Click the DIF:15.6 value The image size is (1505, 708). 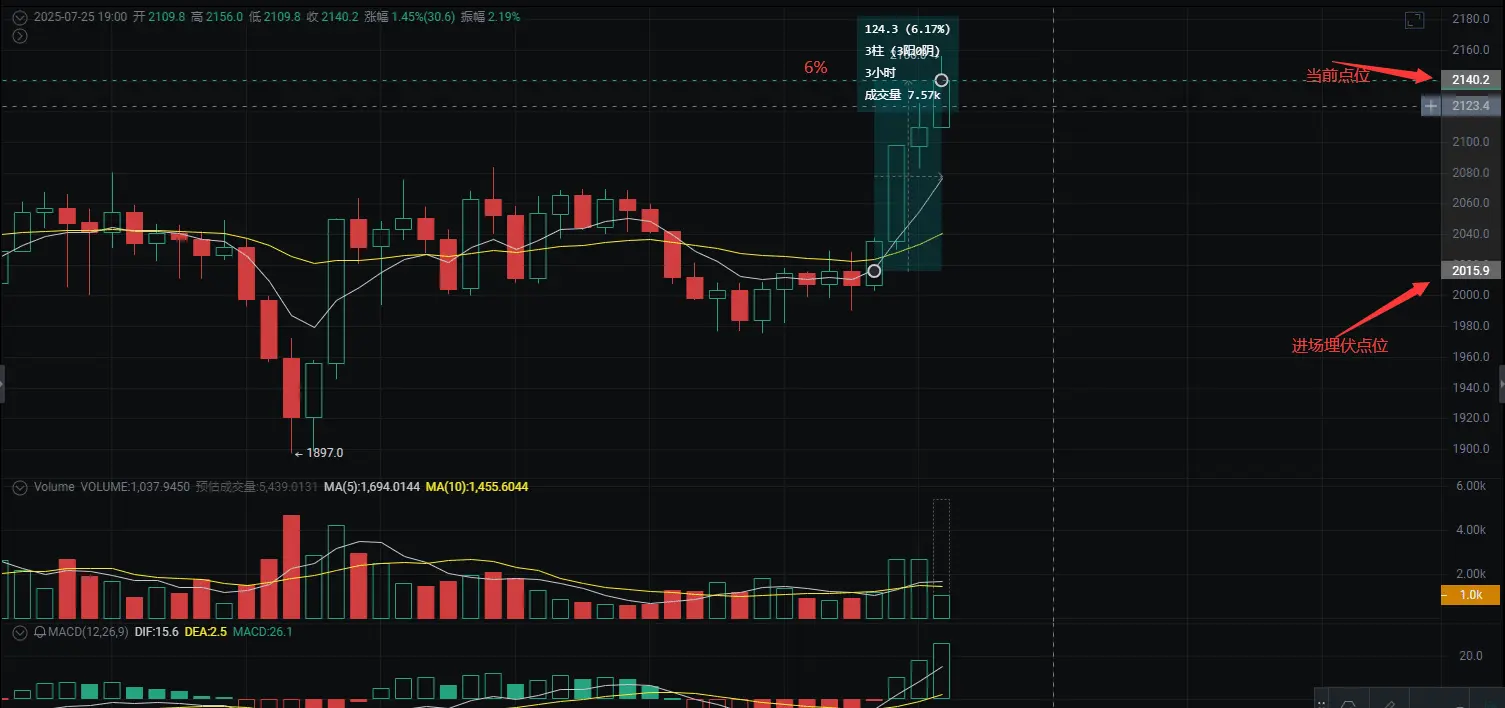pyautogui.click(x=156, y=632)
